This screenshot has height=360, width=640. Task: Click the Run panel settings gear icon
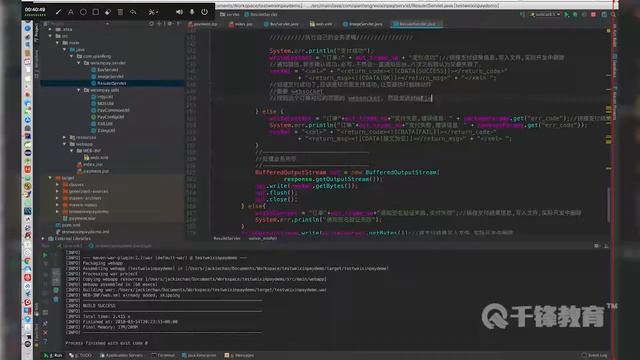(x=597, y=246)
